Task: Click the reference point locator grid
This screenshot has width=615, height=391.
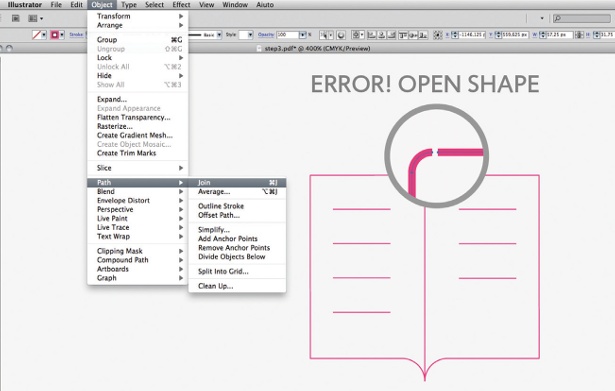Action: pos(437,35)
